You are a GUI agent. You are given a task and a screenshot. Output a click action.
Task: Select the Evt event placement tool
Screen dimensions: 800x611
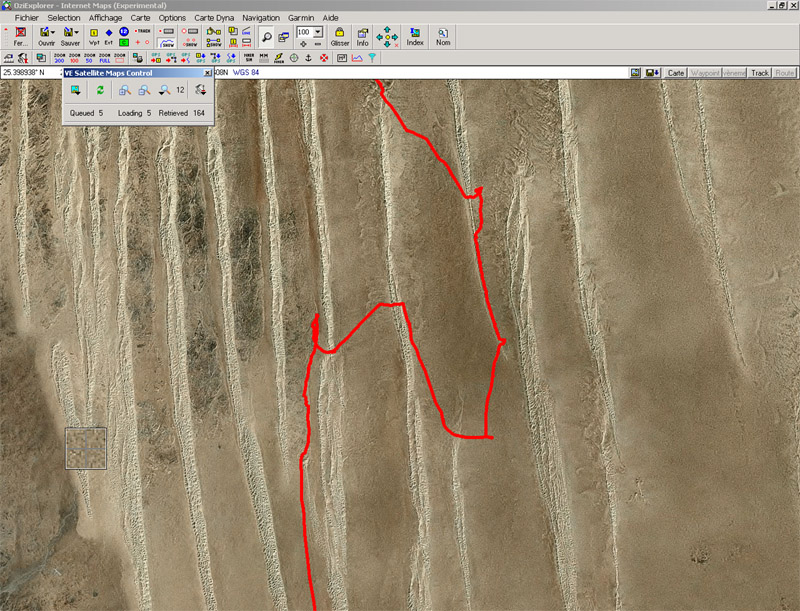(x=109, y=37)
